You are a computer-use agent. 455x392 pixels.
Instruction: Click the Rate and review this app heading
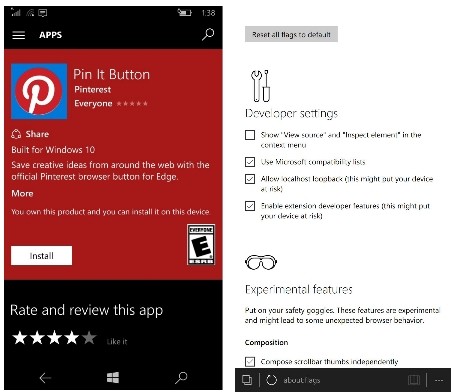[x=87, y=310]
